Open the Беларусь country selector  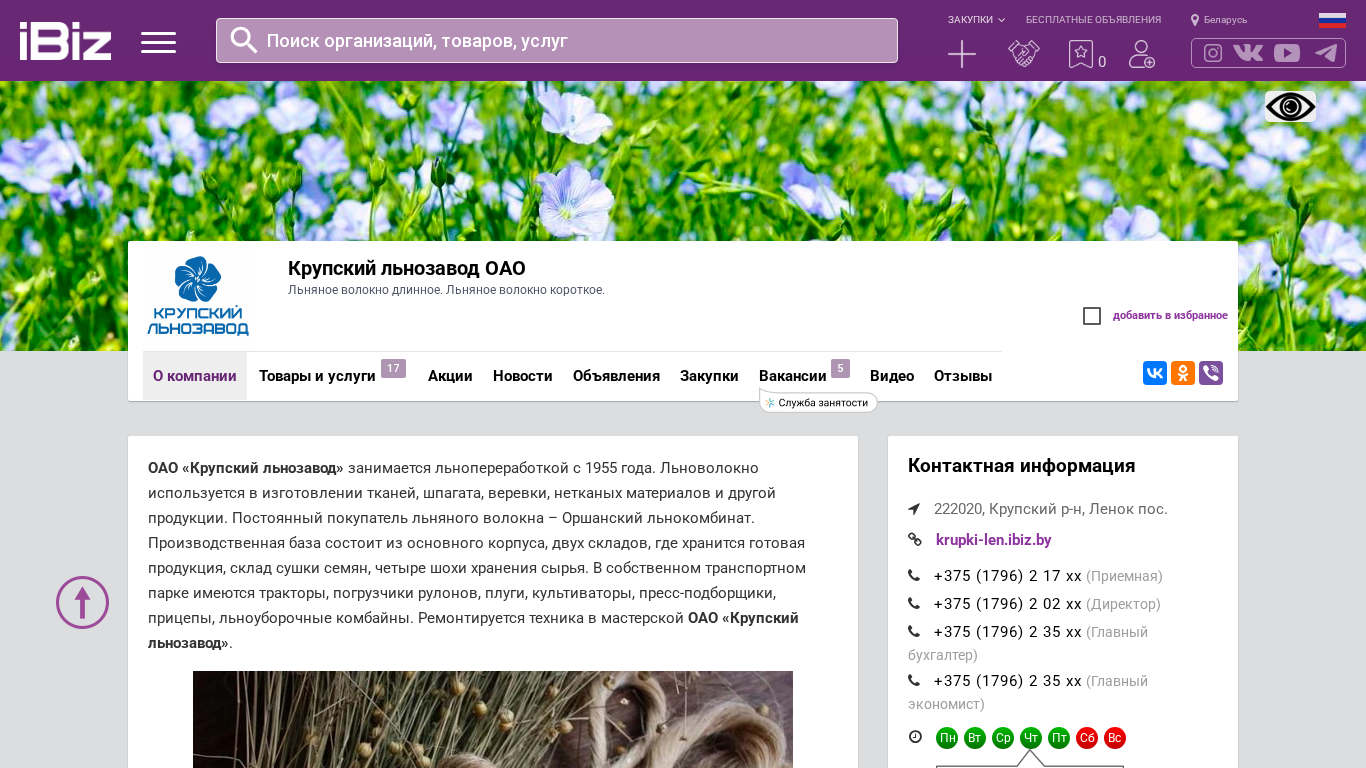(x=1219, y=20)
